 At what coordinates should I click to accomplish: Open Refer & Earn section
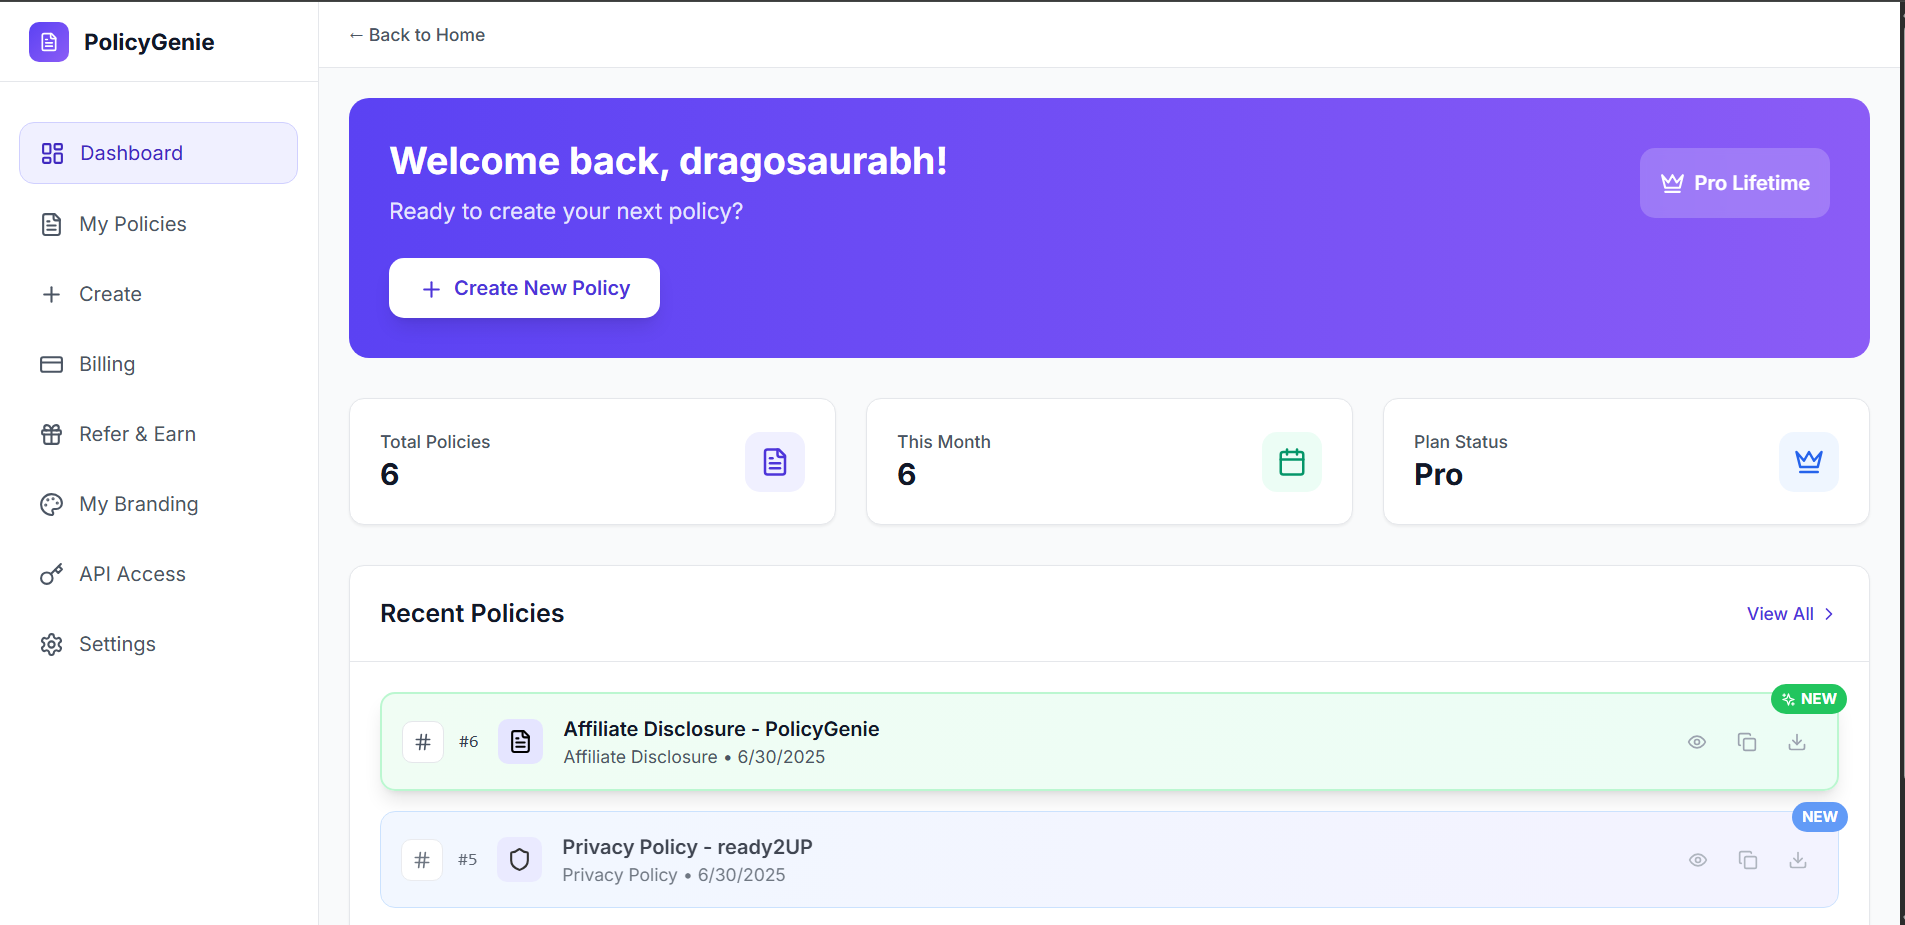pos(158,434)
